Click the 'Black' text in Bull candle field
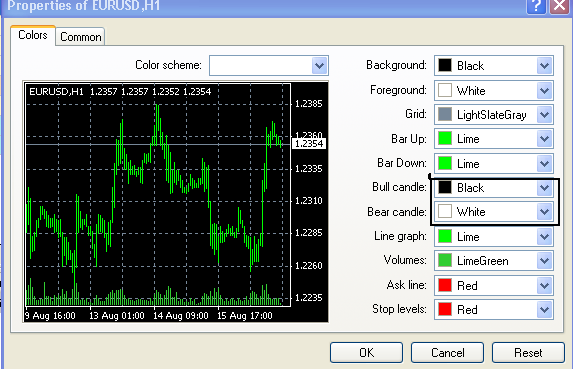The image size is (573, 369). [471, 188]
